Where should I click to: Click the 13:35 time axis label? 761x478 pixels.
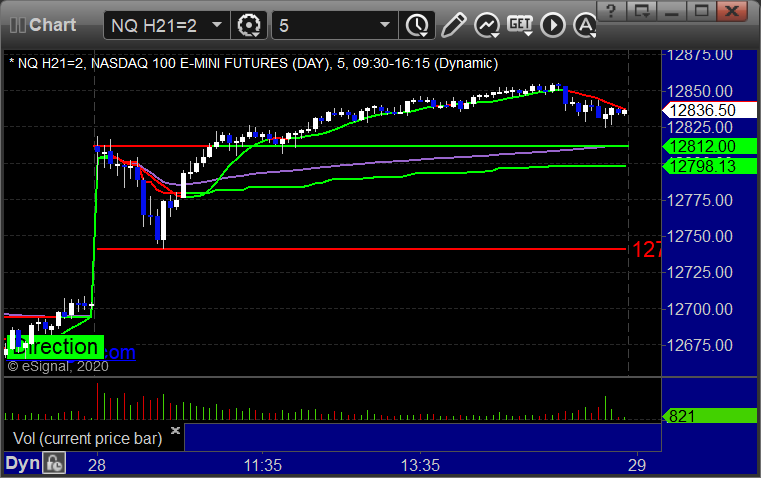420,465
